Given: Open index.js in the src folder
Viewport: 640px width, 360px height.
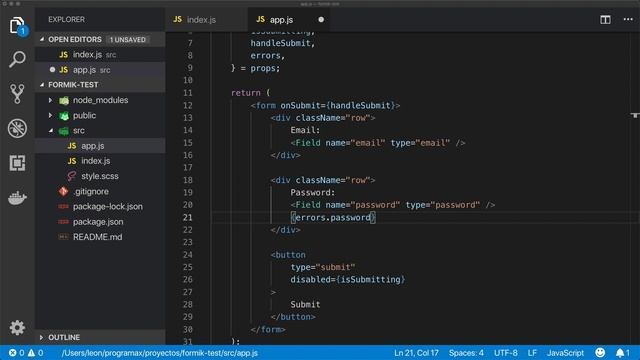Looking at the screenshot, I should pyautogui.click(x=100, y=161).
